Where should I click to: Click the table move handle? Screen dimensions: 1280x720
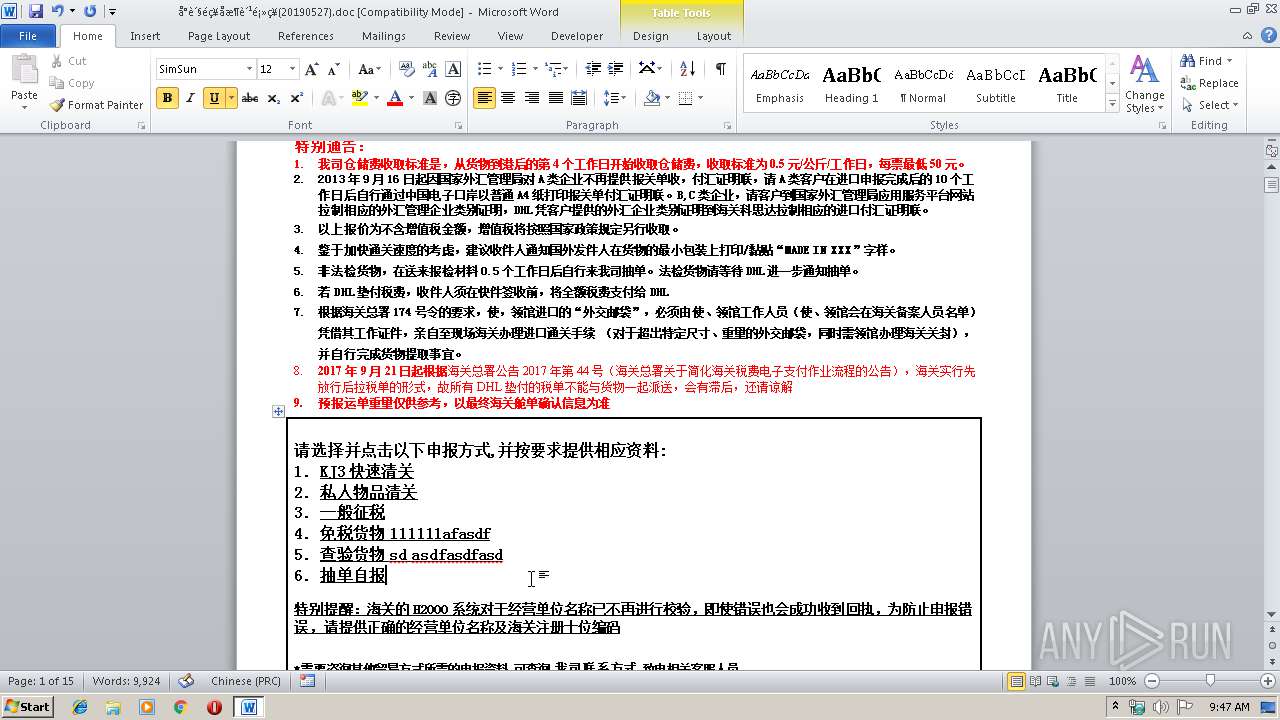click(x=278, y=411)
